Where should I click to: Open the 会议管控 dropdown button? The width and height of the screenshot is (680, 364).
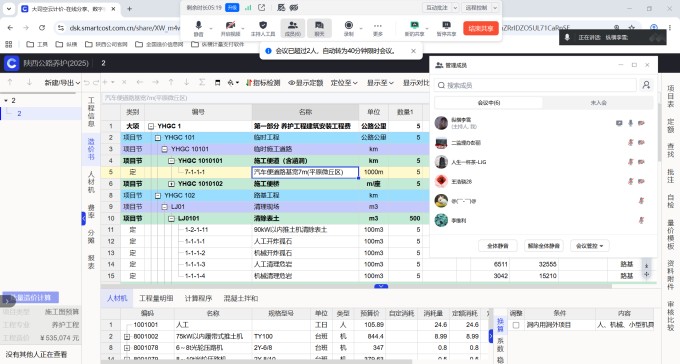pos(589,246)
